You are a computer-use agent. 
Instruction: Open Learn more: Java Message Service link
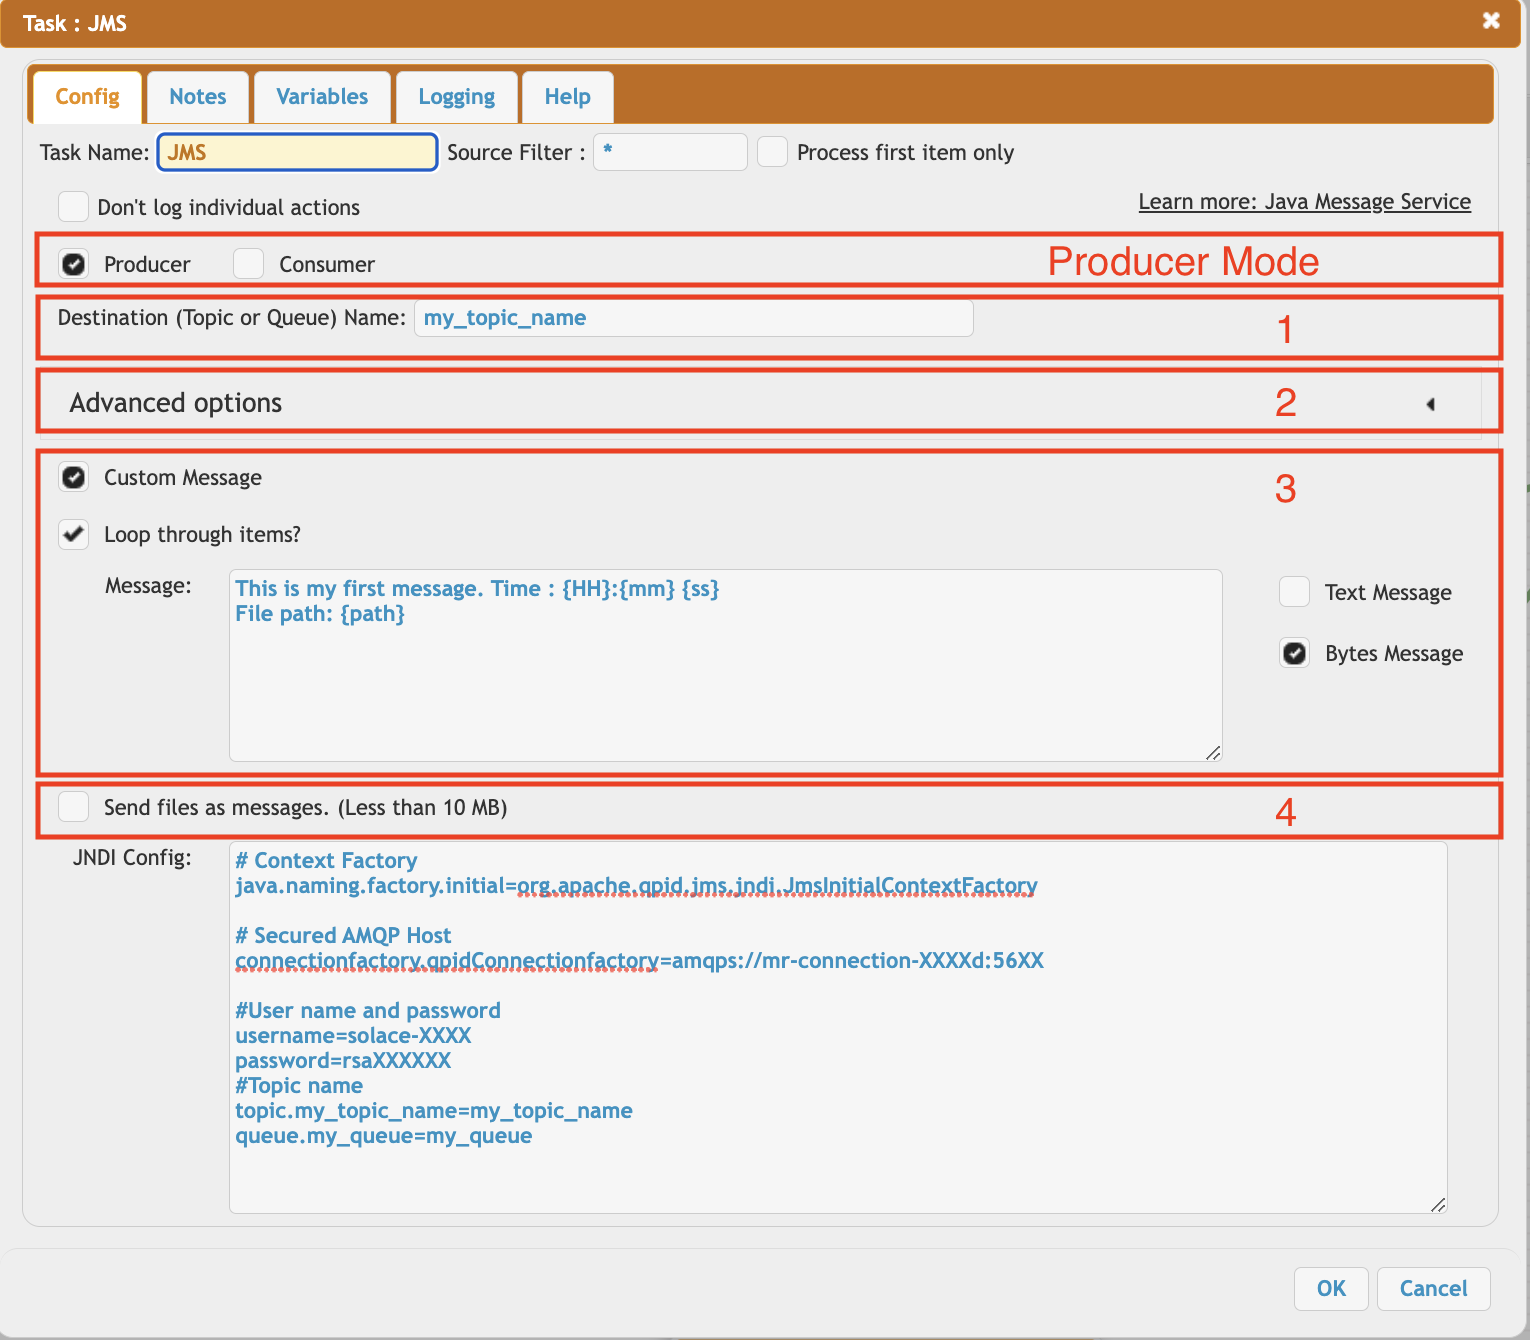click(1305, 202)
